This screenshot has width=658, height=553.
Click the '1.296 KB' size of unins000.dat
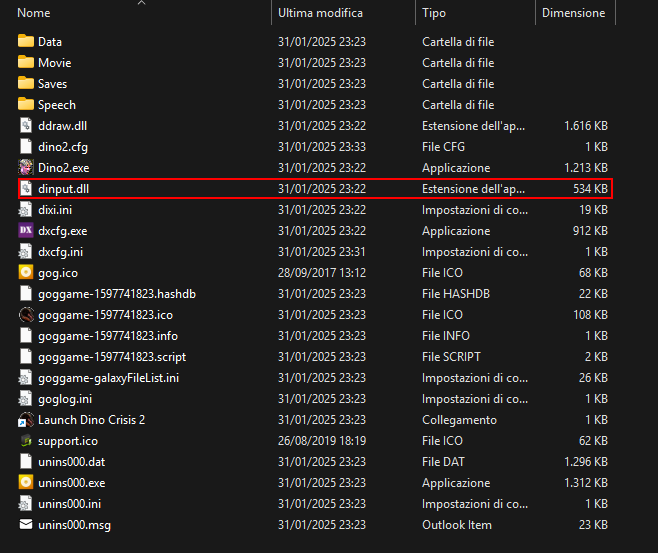[586, 462]
